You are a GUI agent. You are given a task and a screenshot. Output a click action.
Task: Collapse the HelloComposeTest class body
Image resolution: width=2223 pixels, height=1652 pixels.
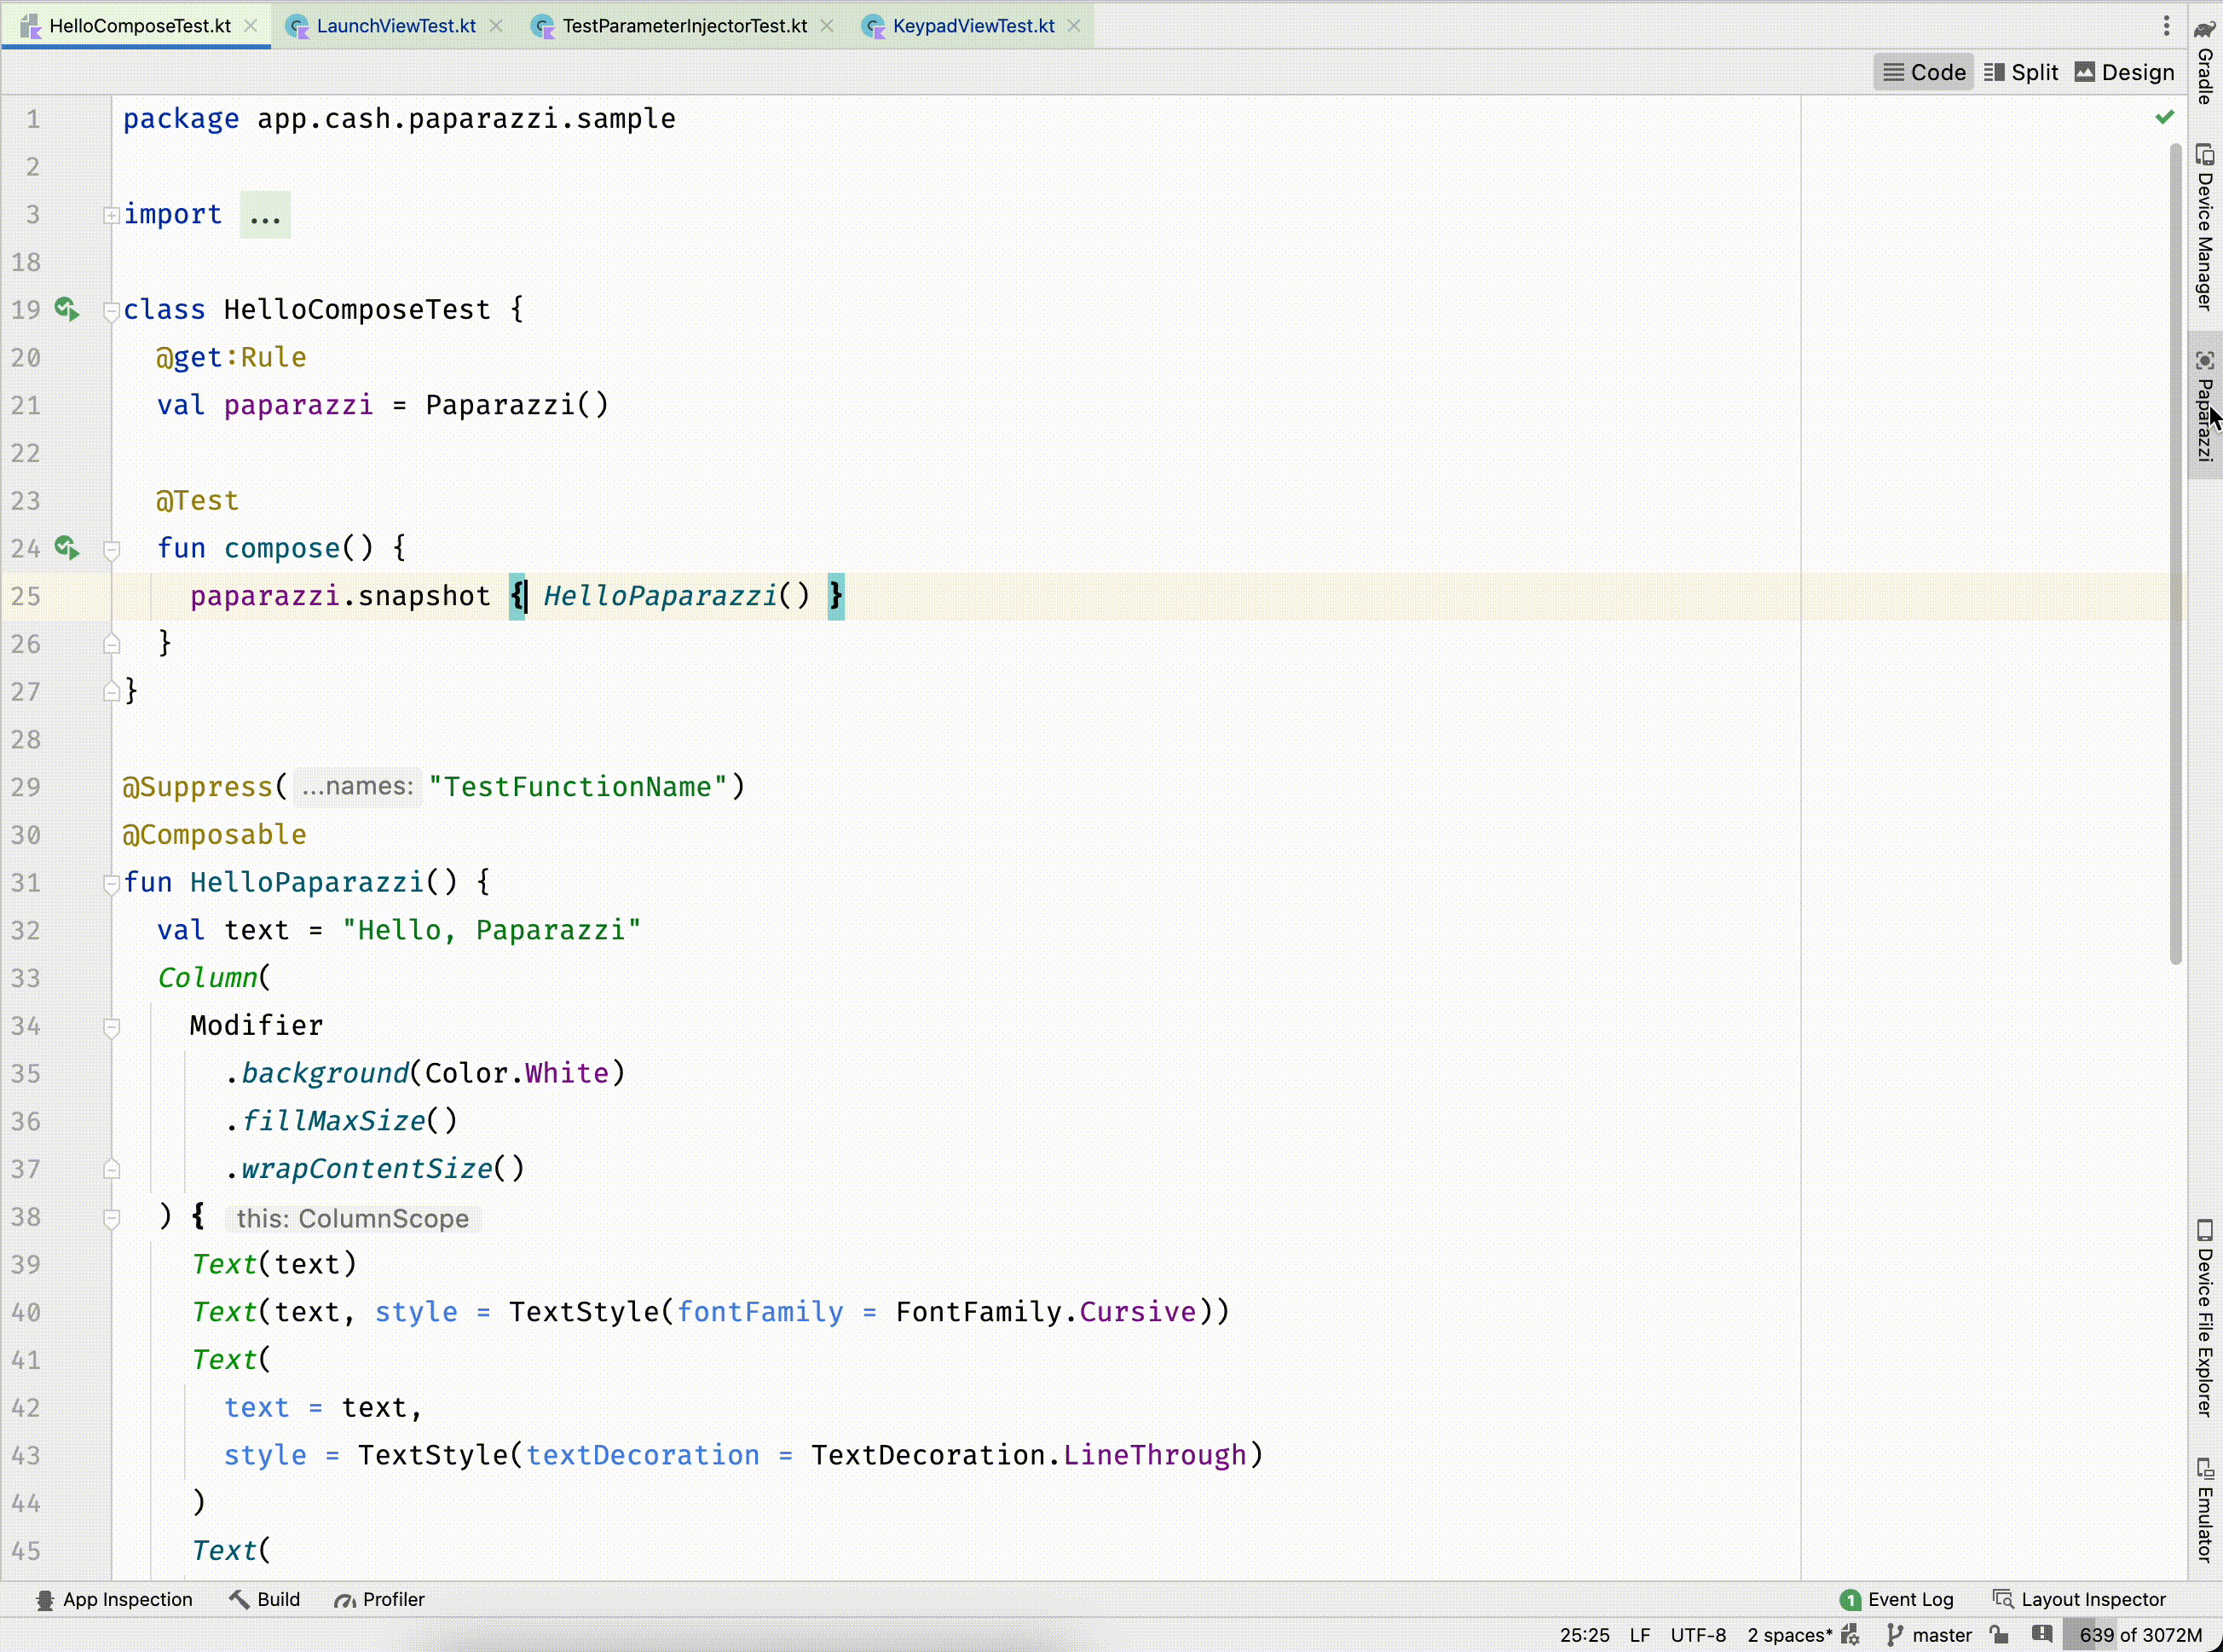(111, 311)
